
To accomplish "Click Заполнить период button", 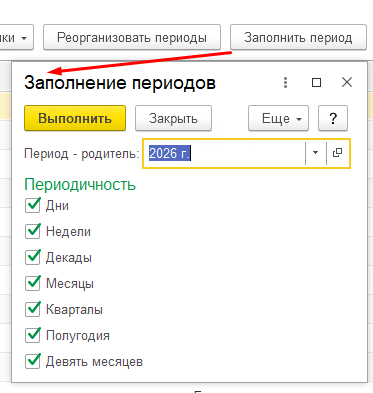I will point(298,37).
